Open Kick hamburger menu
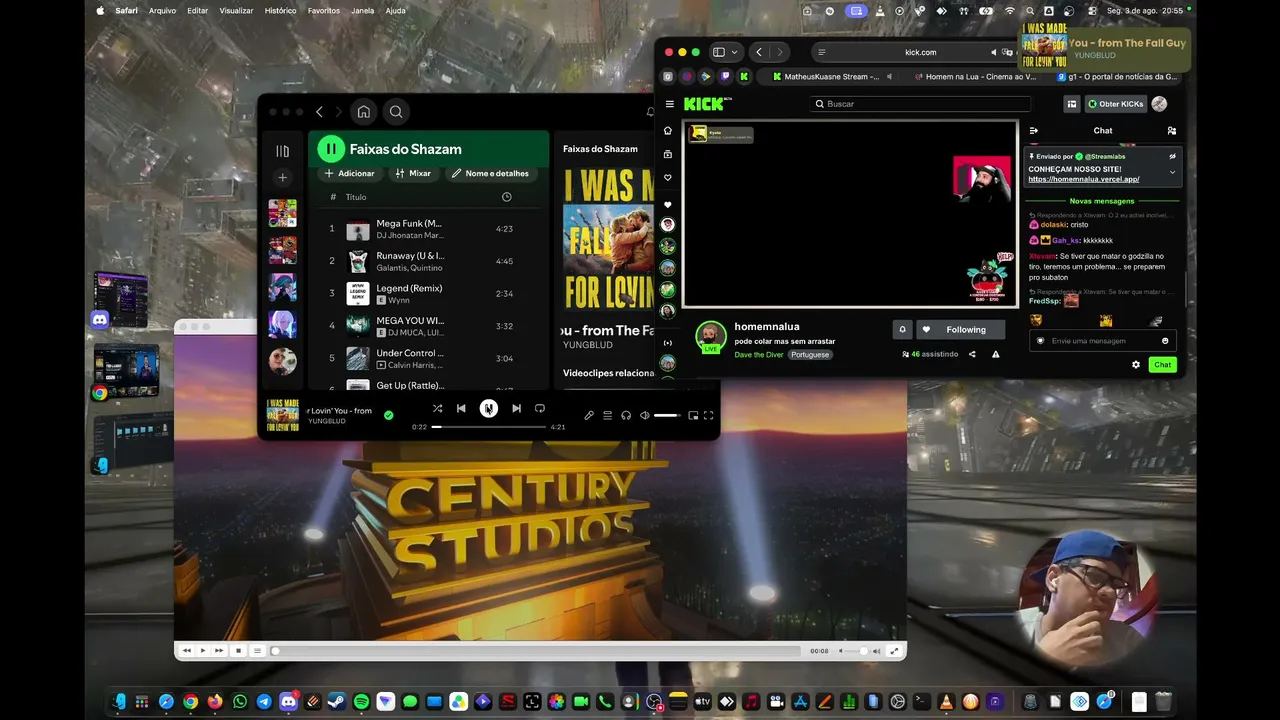The width and height of the screenshot is (1280, 720). [670, 104]
